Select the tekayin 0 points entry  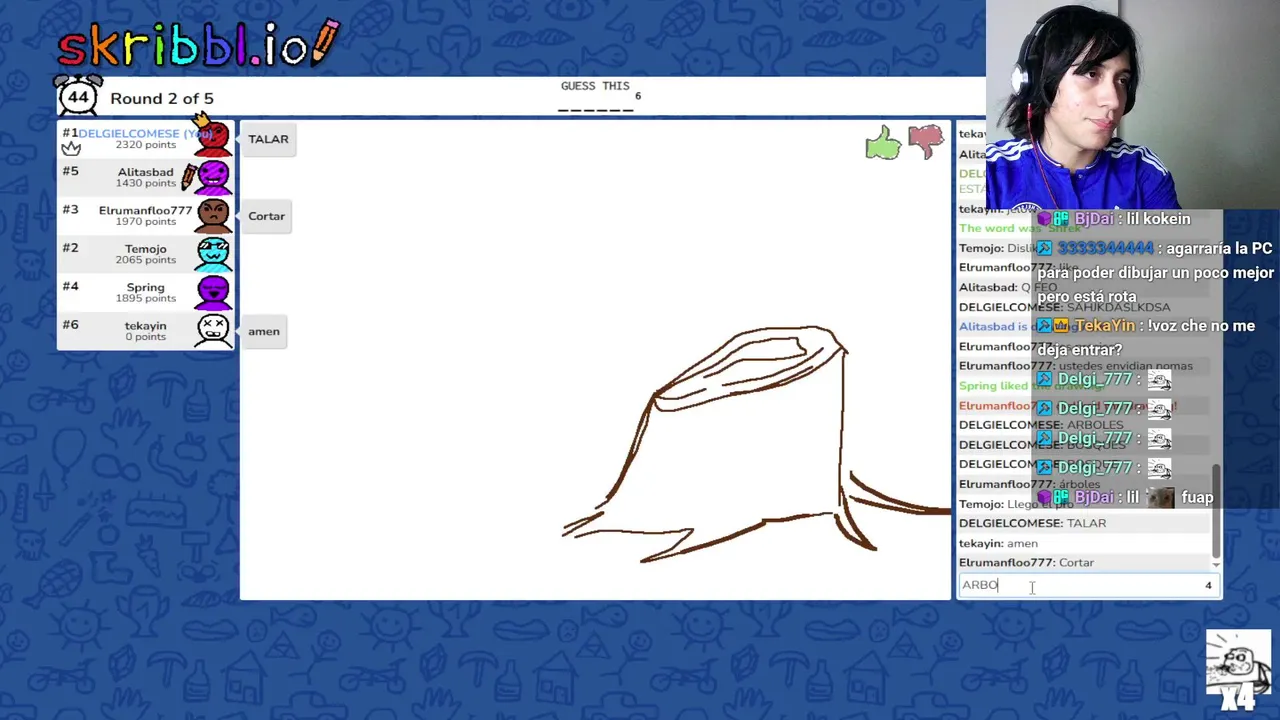[146, 331]
